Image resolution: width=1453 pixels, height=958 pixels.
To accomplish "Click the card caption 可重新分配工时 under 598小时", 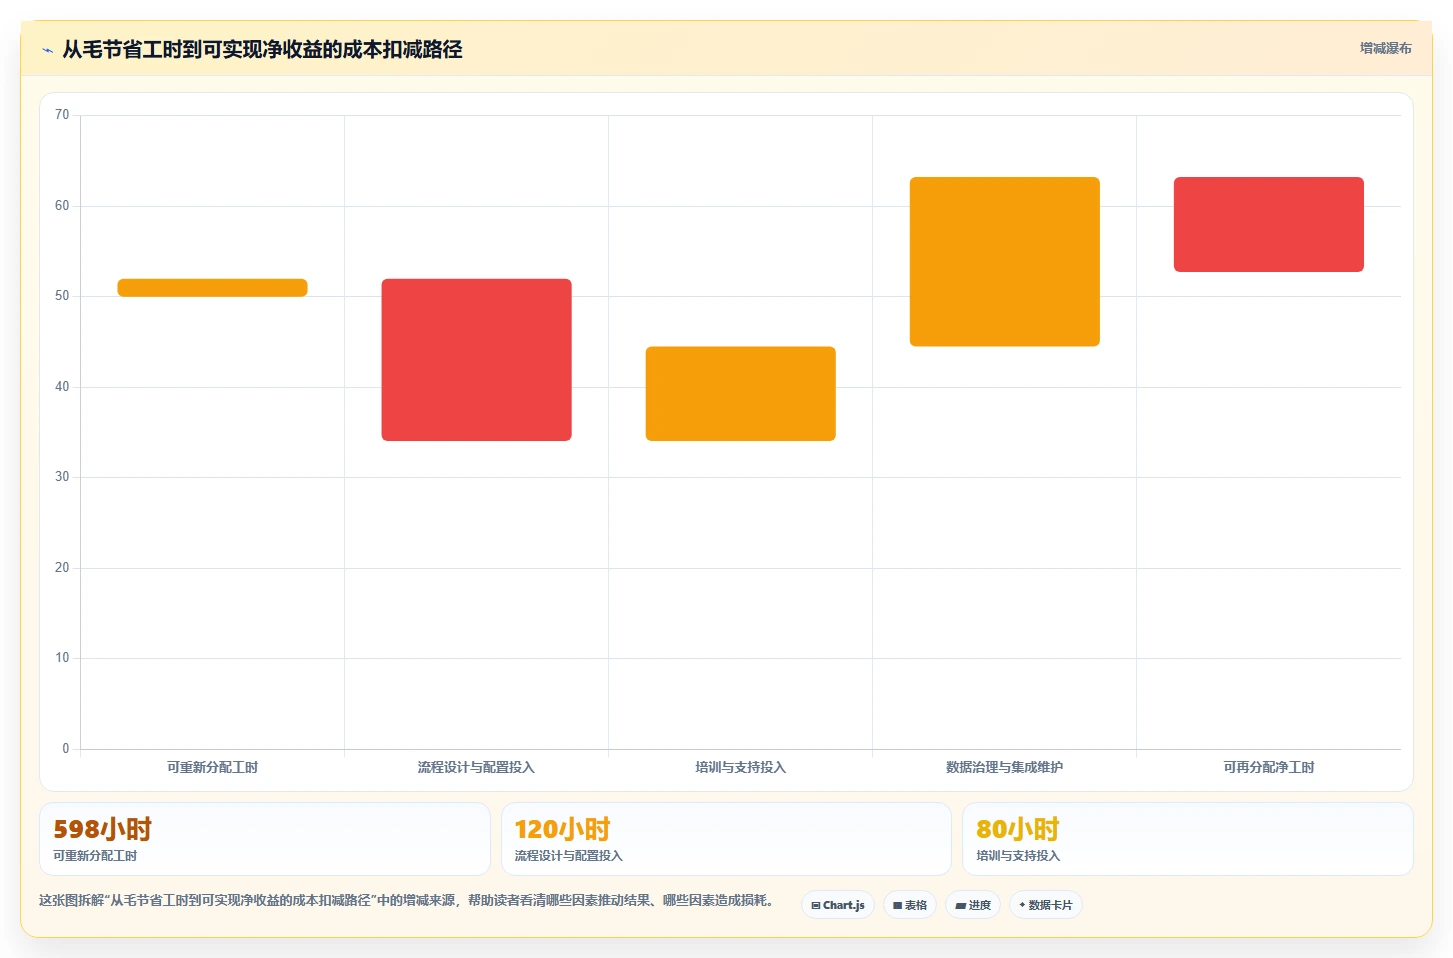I will coord(95,856).
